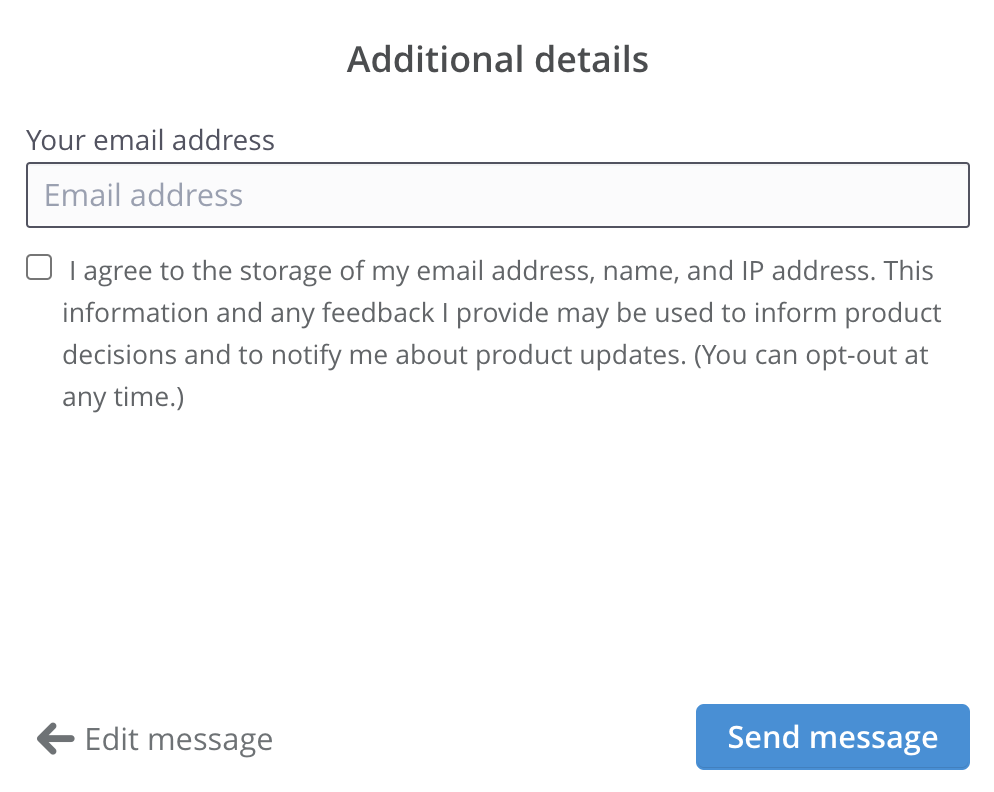Focus the field with Email address placeholder

[x=497, y=195]
